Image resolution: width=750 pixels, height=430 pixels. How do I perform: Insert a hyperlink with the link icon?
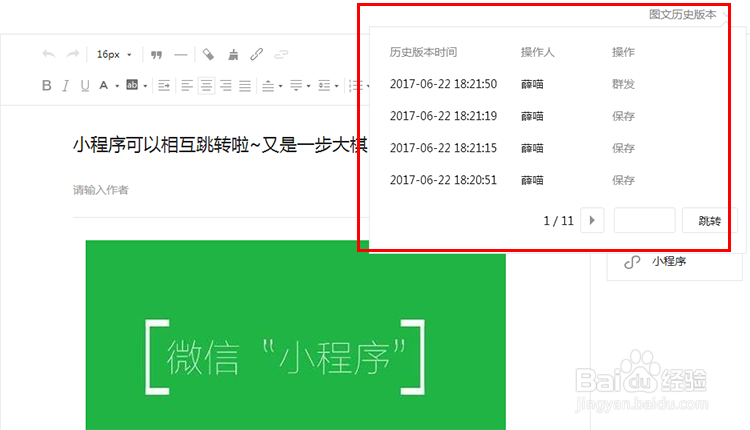tap(257, 54)
